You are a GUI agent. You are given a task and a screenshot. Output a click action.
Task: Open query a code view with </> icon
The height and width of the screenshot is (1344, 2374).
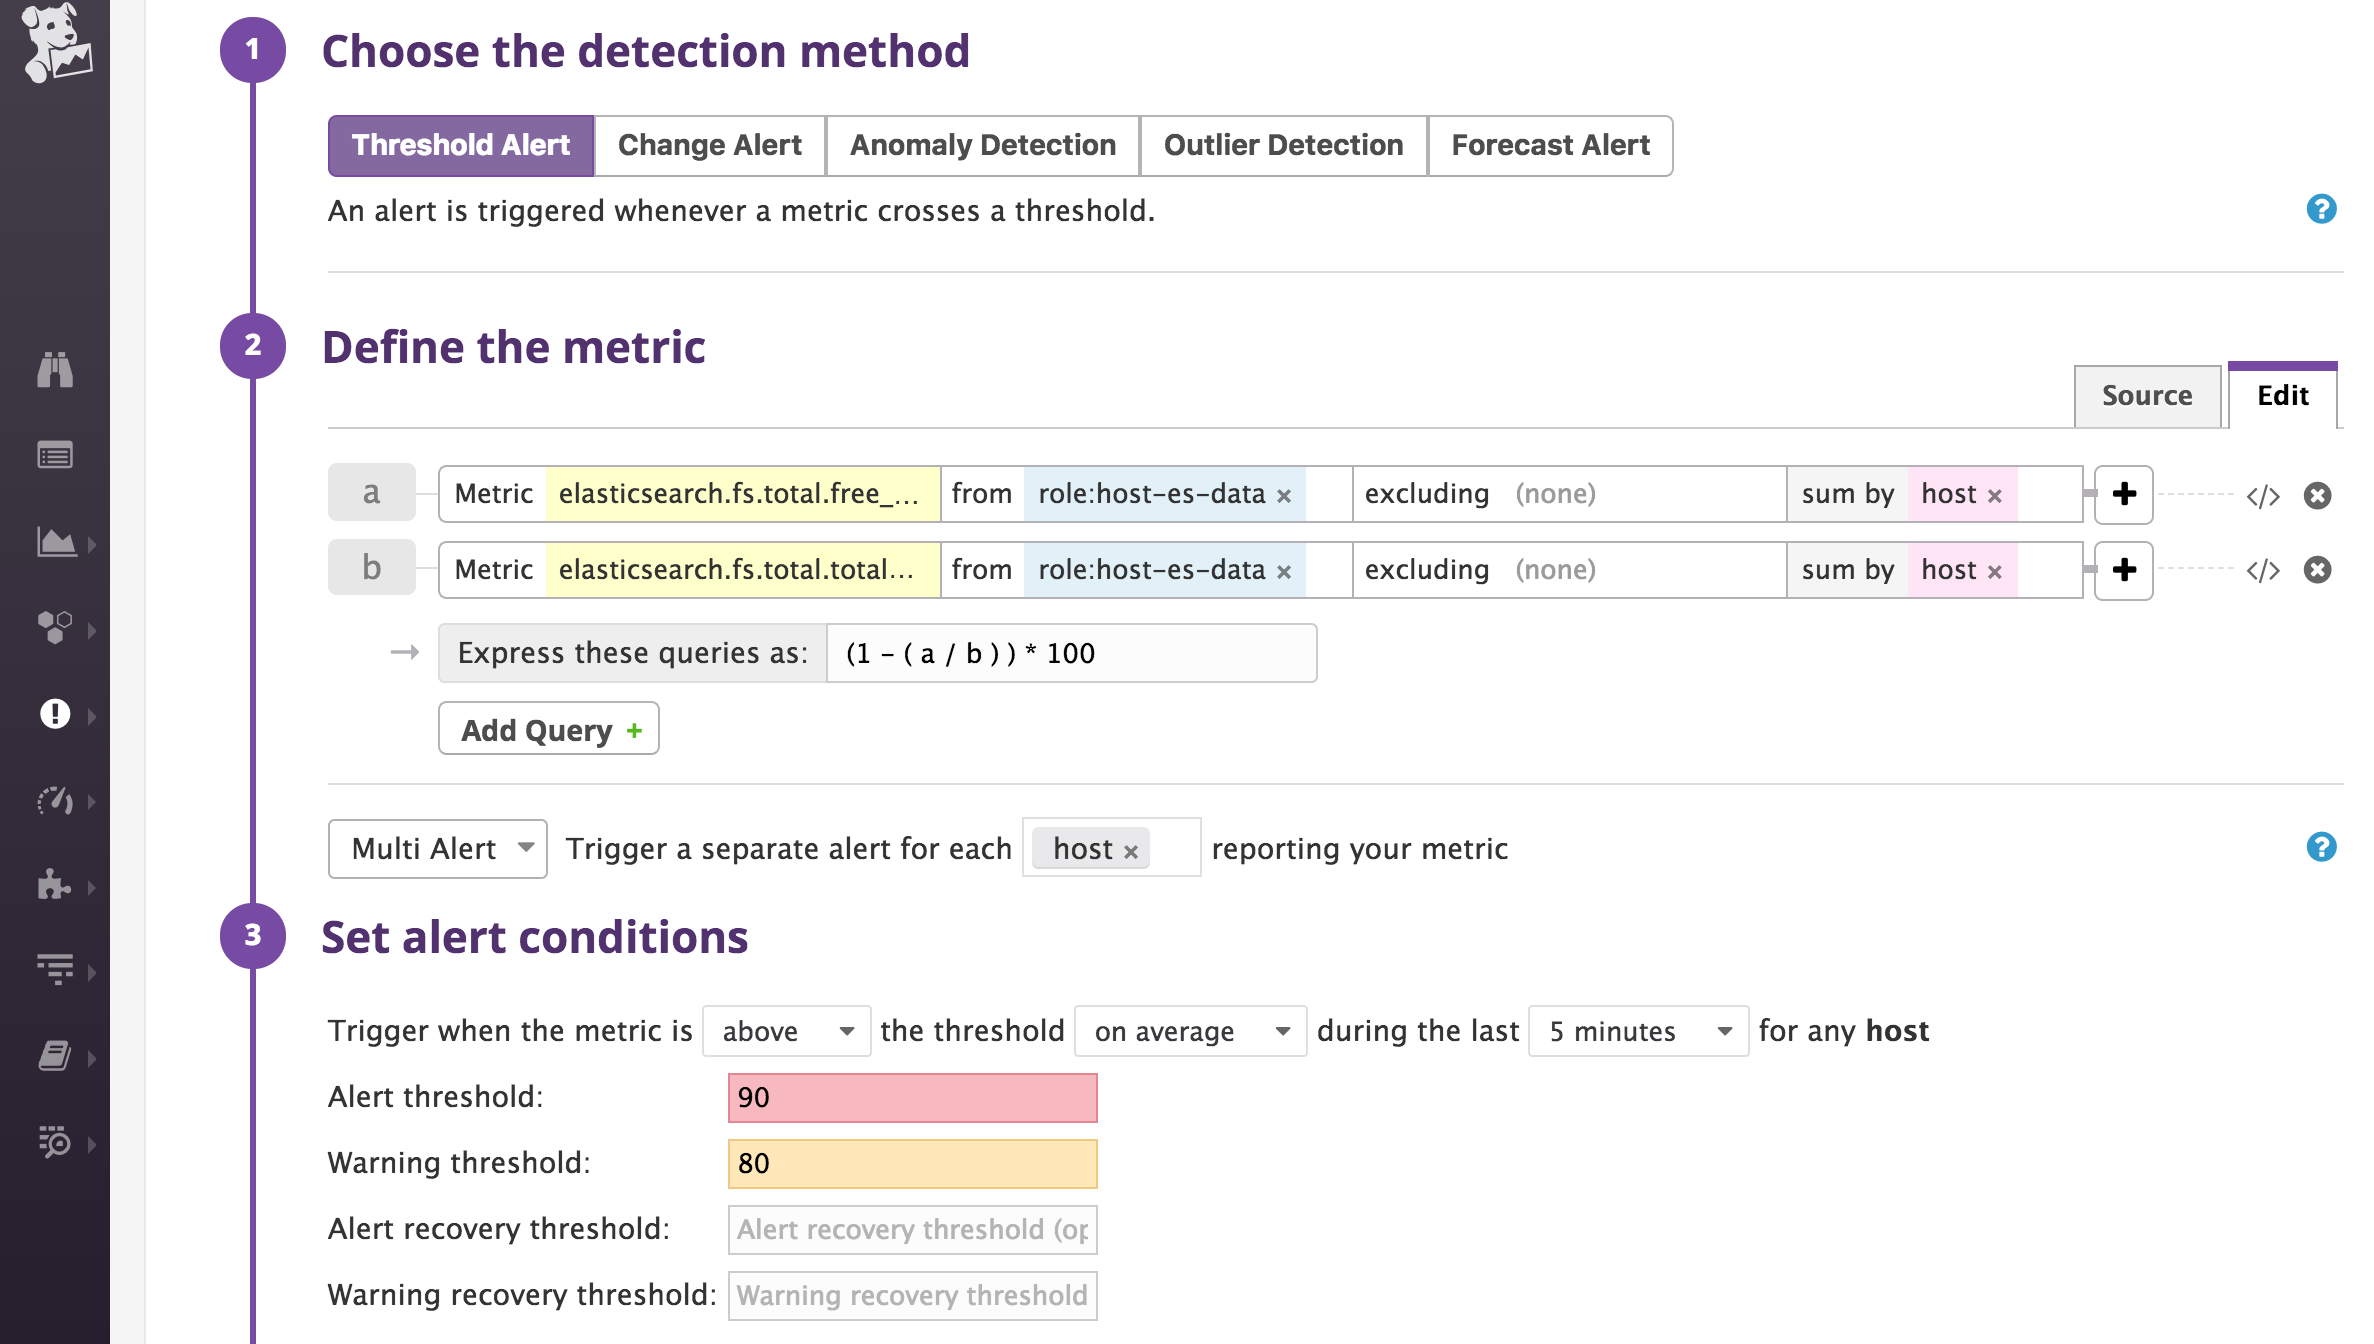tap(2264, 495)
